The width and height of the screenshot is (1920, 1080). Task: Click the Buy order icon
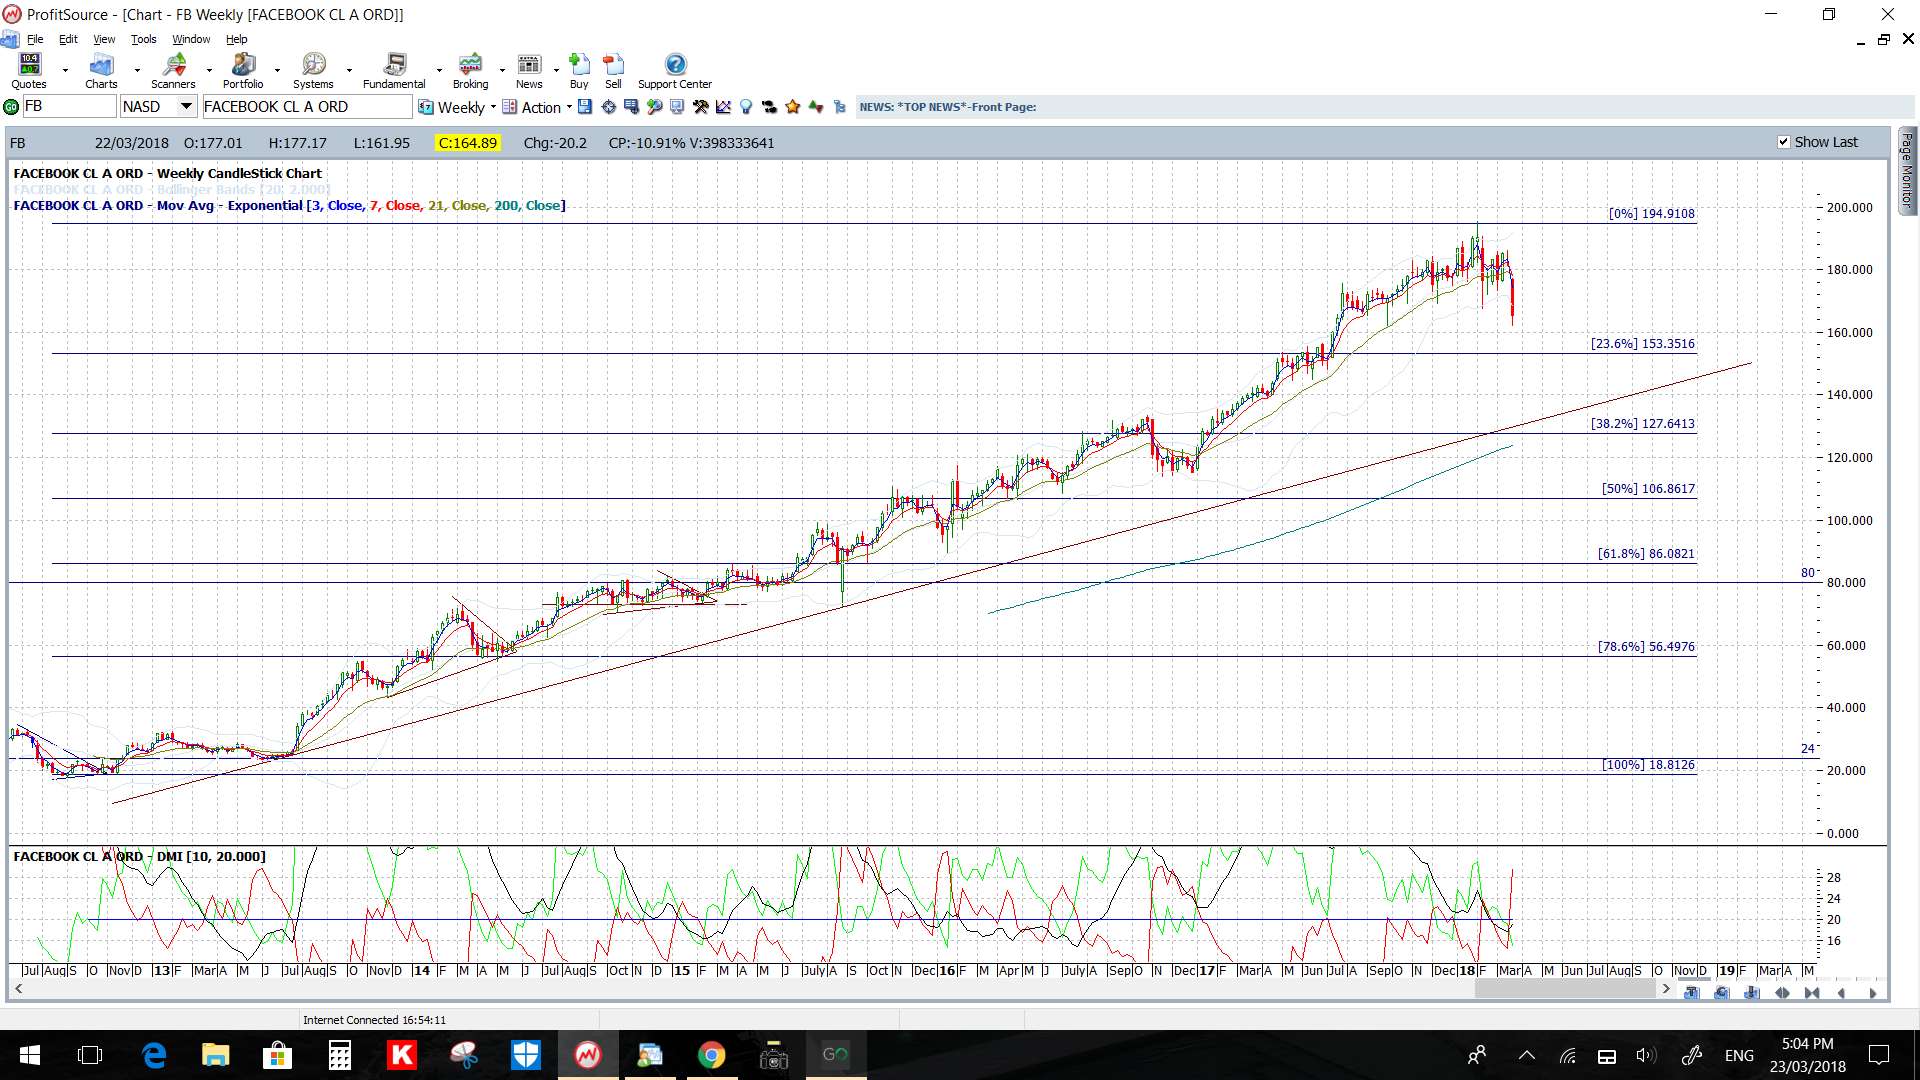point(579,72)
